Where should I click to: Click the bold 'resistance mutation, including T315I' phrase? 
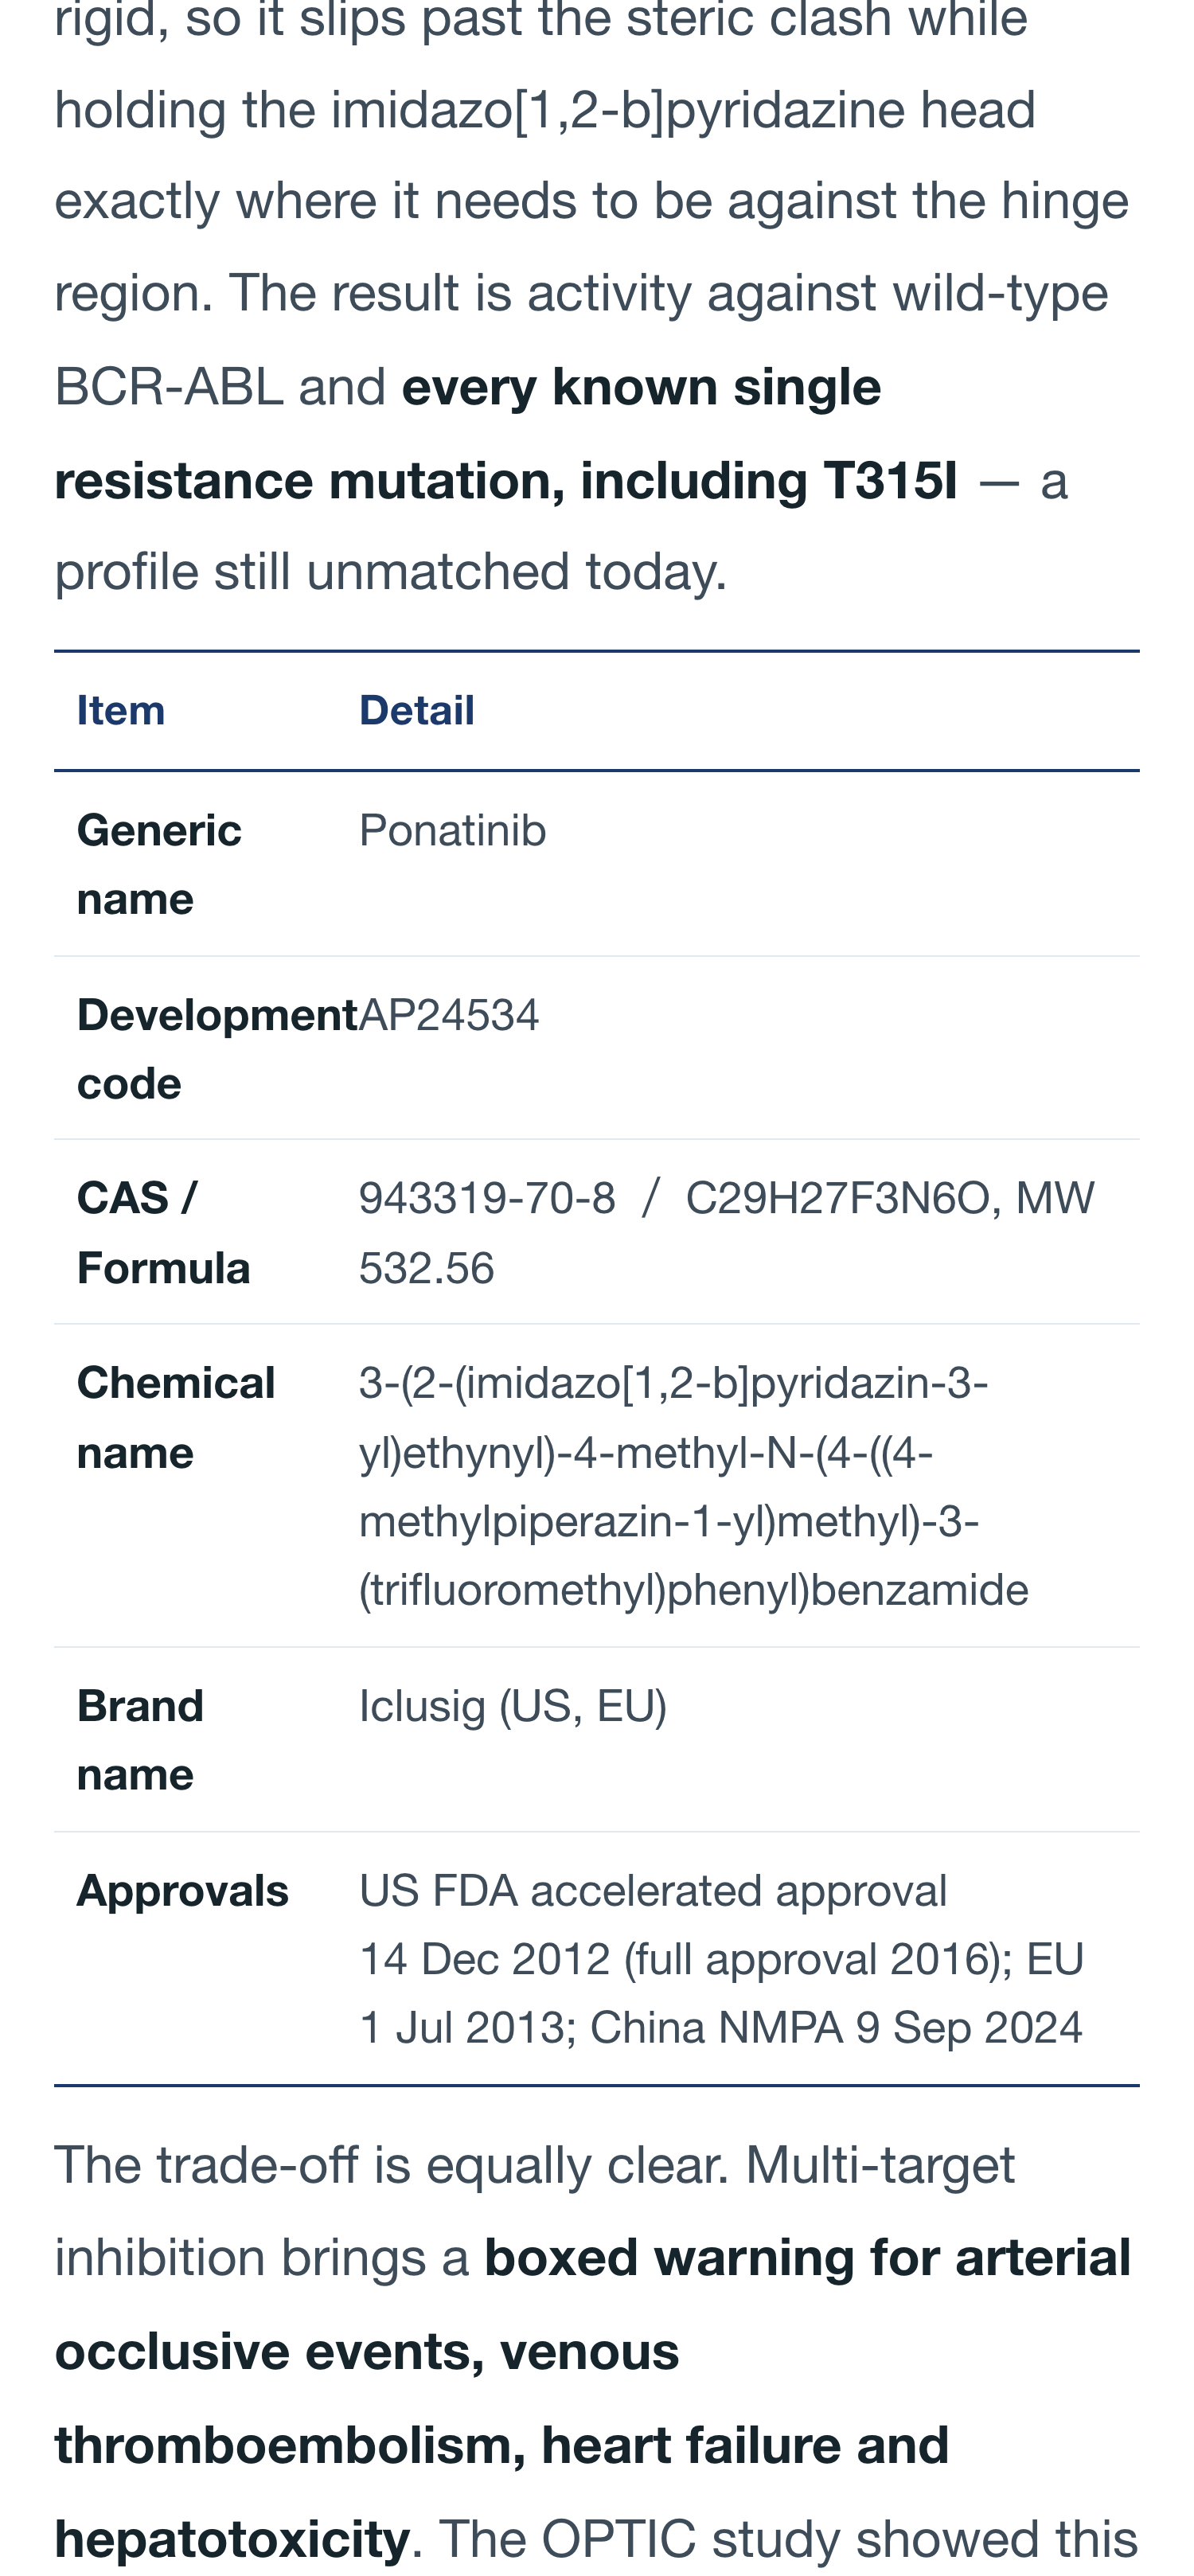[505, 480]
